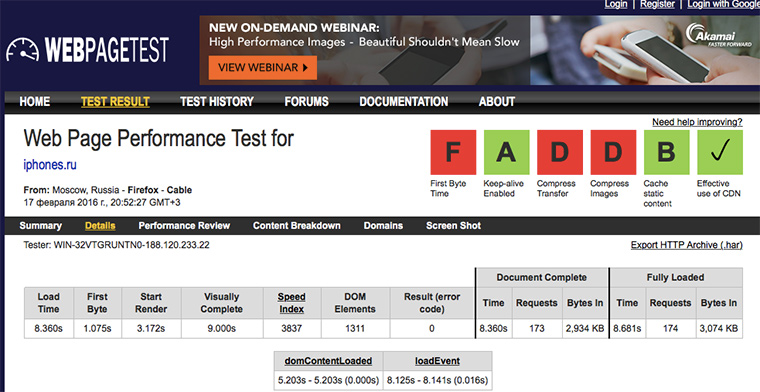Click the WebPageTest logo
The height and width of the screenshot is (392, 760).
87,50
